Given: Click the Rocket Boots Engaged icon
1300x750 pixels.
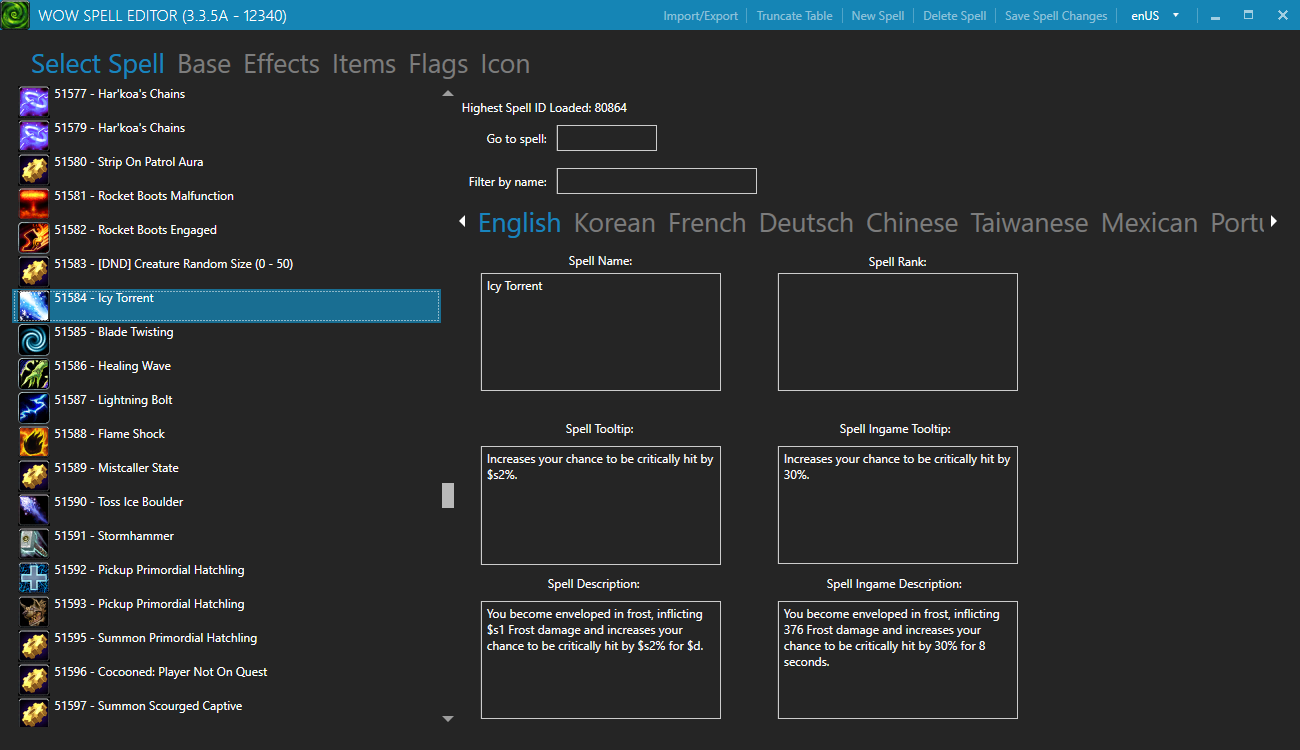Looking at the screenshot, I should point(34,237).
